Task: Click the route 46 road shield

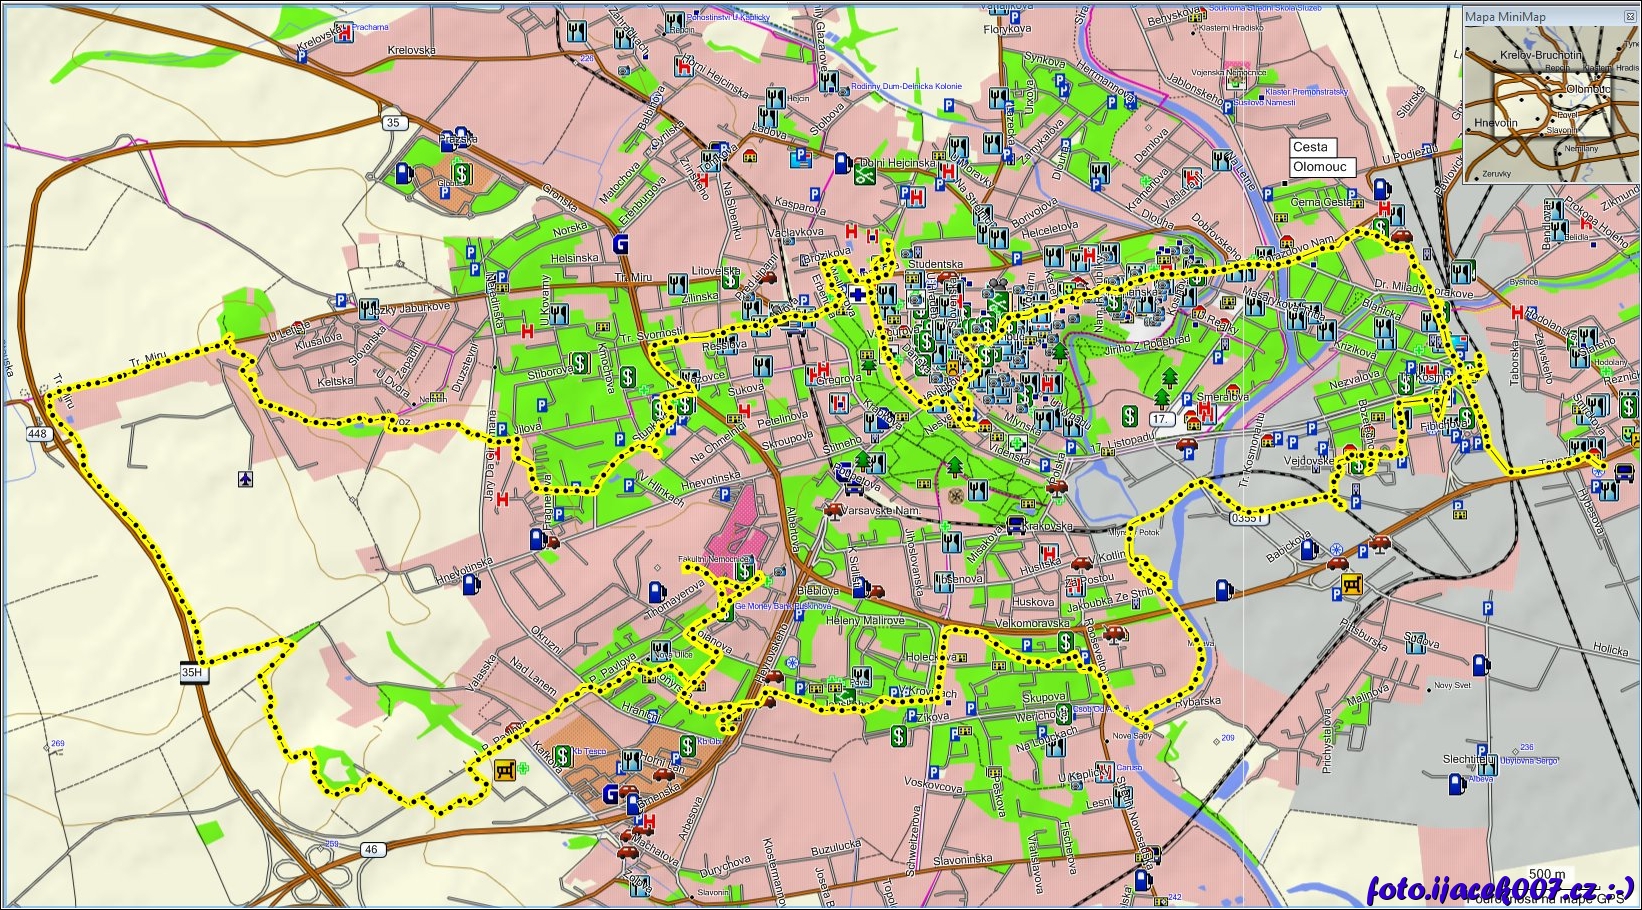Action: coord(371,850)
